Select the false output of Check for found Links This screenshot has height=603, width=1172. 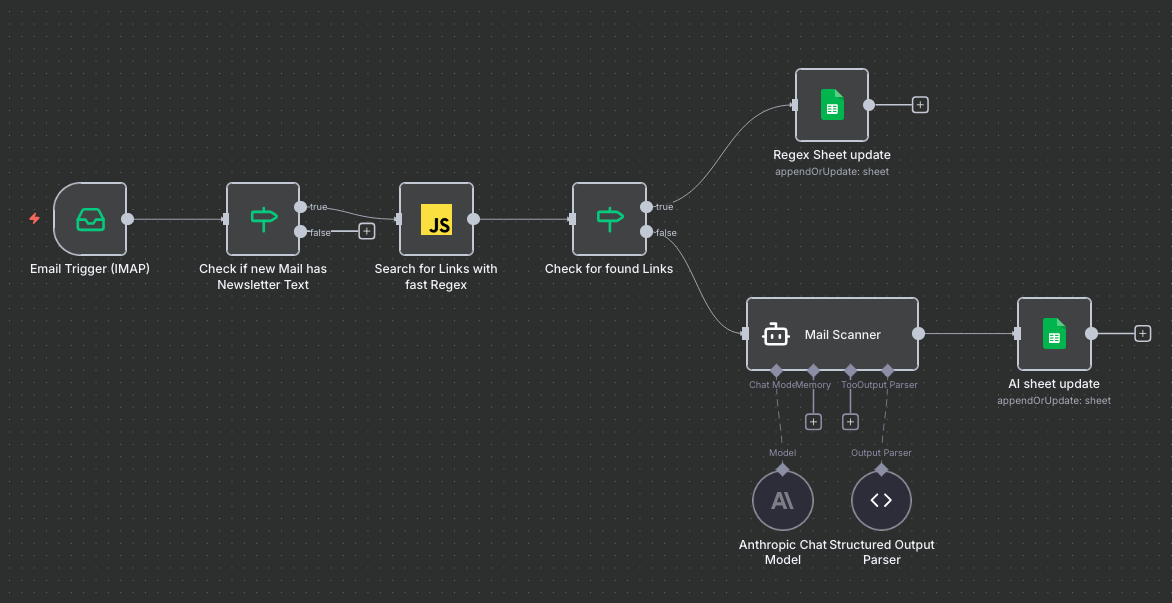coord(648,232)
